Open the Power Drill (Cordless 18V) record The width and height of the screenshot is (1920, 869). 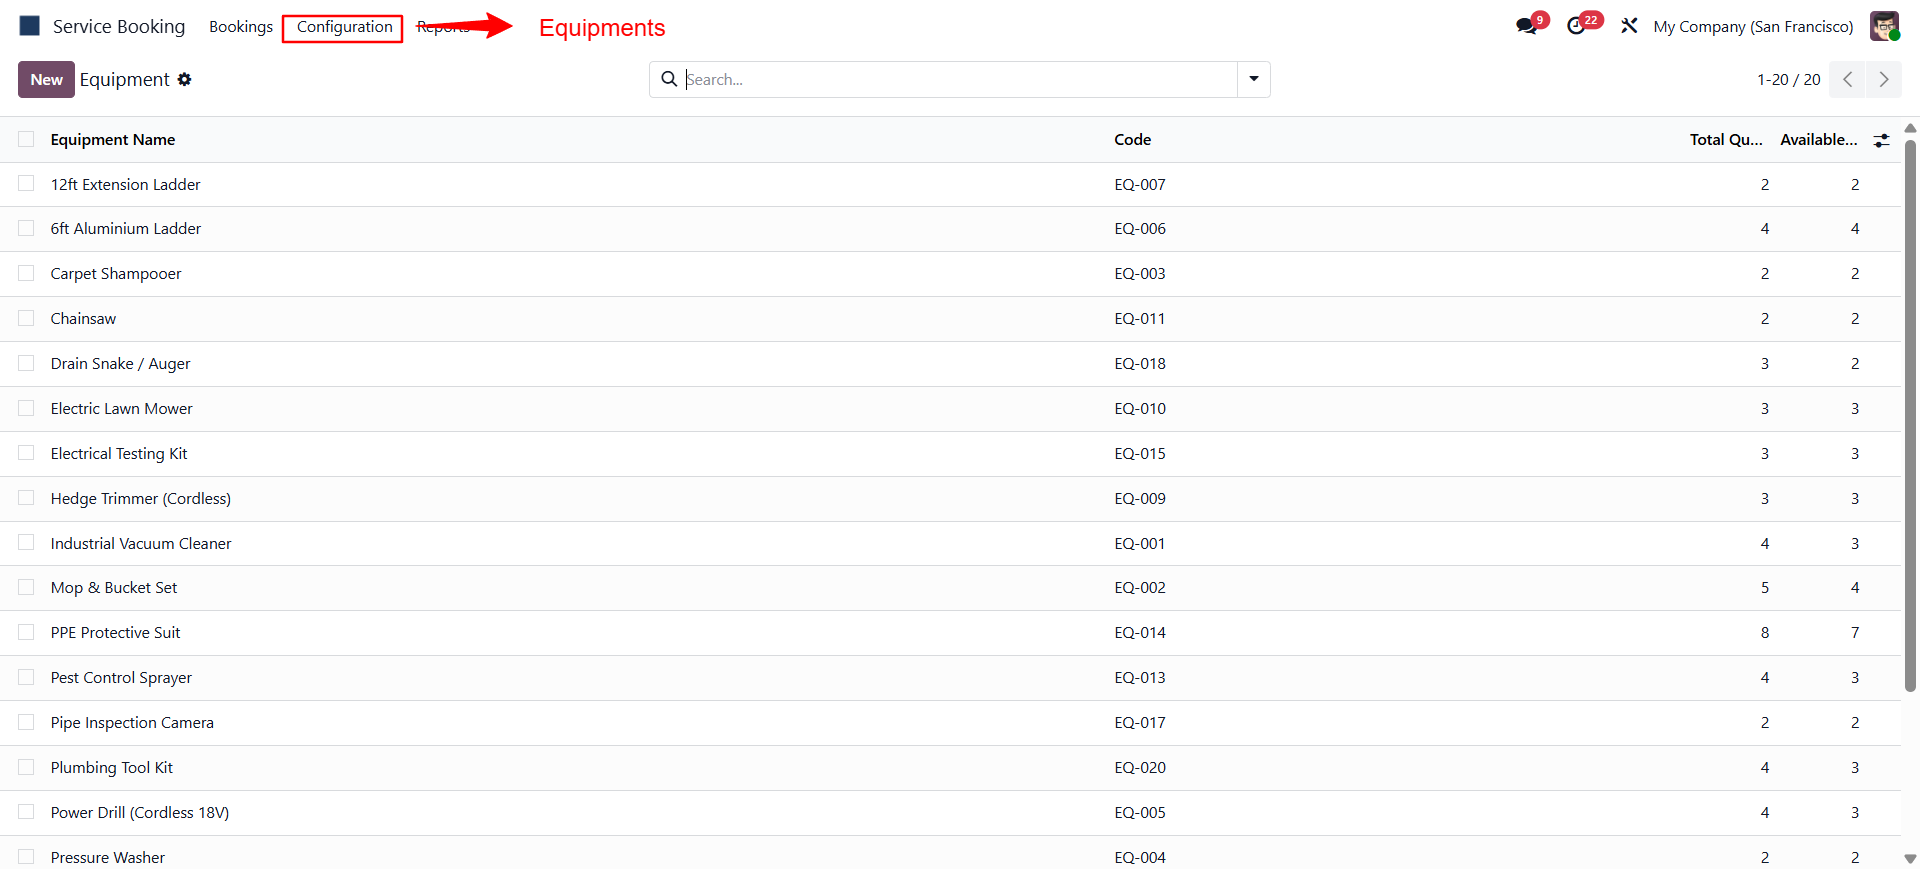(140, 813)
